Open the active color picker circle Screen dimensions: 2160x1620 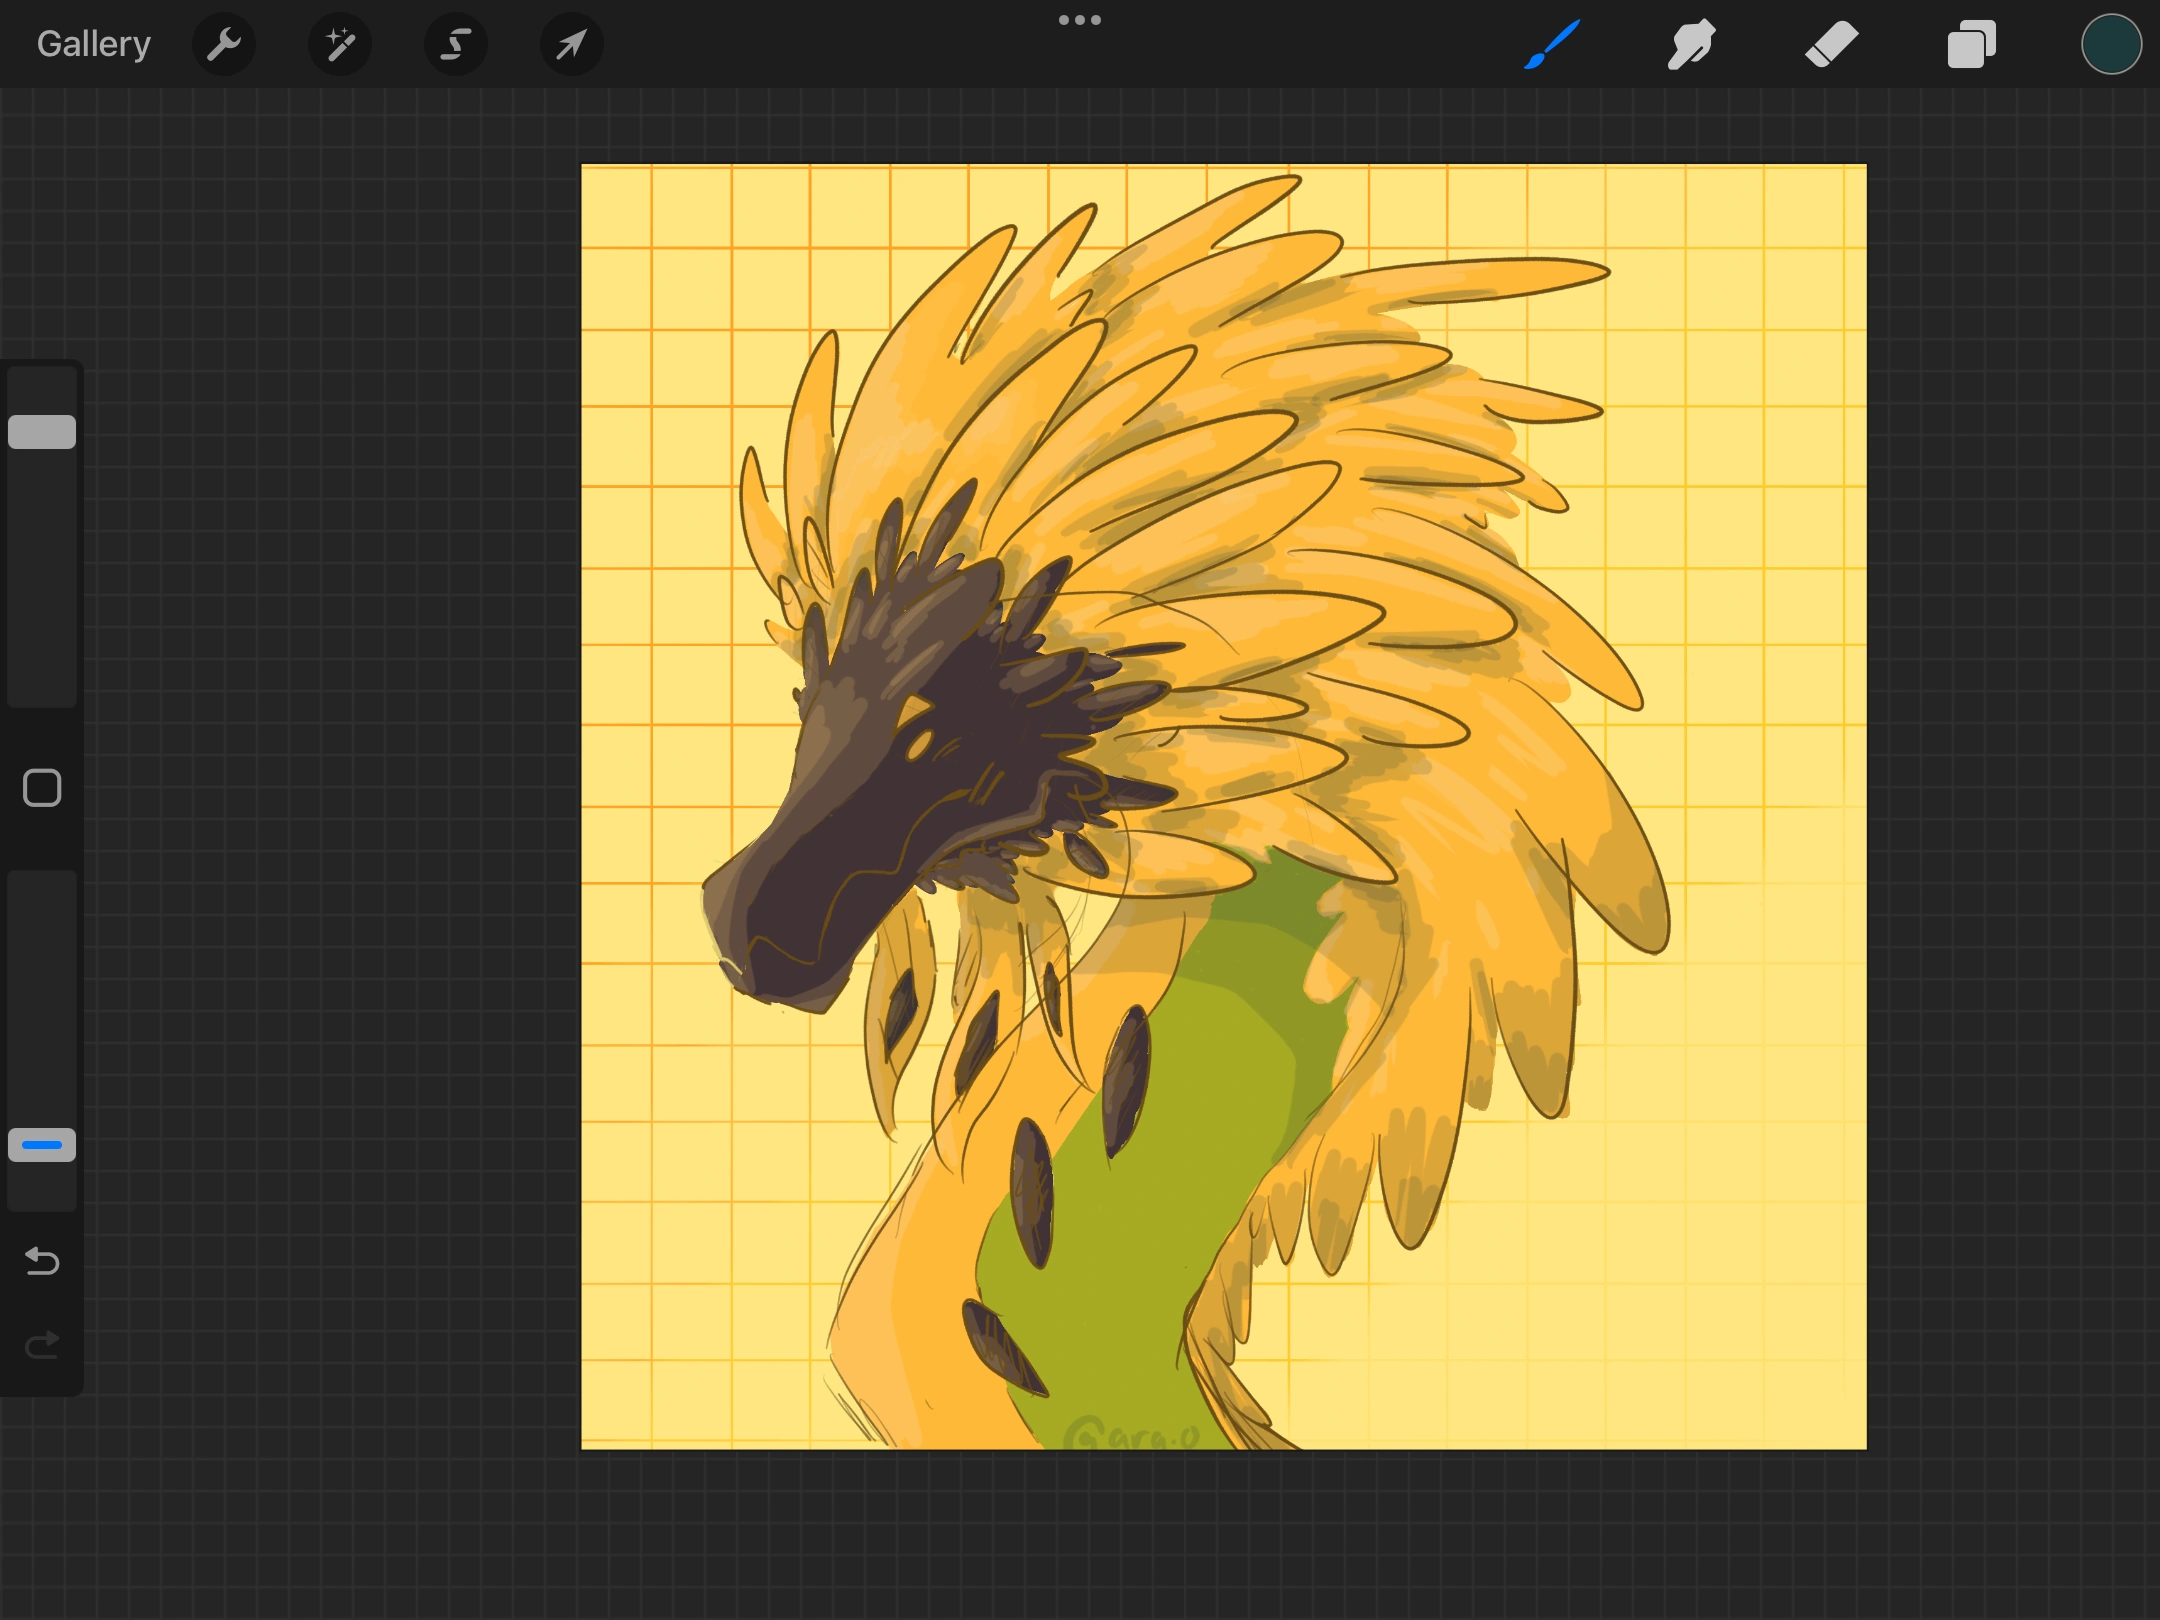2111,44
